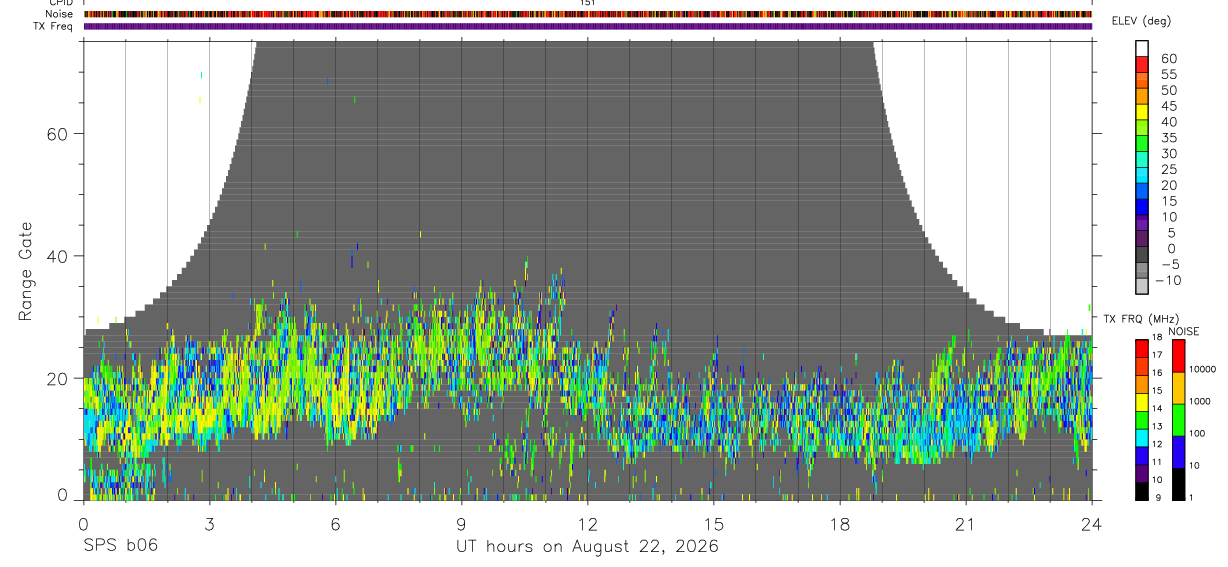Click the Range Gate axis title
The width and height of the screenshot is (1228, 567).
click(x=27, y=272)
